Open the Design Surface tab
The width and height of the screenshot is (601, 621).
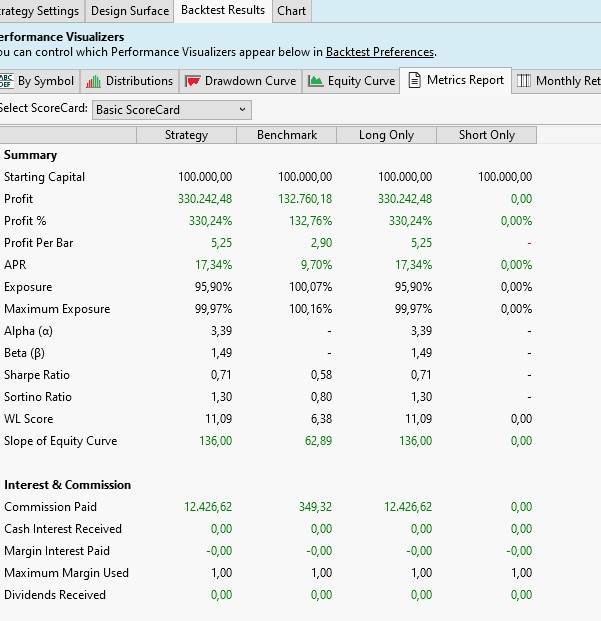129,11
